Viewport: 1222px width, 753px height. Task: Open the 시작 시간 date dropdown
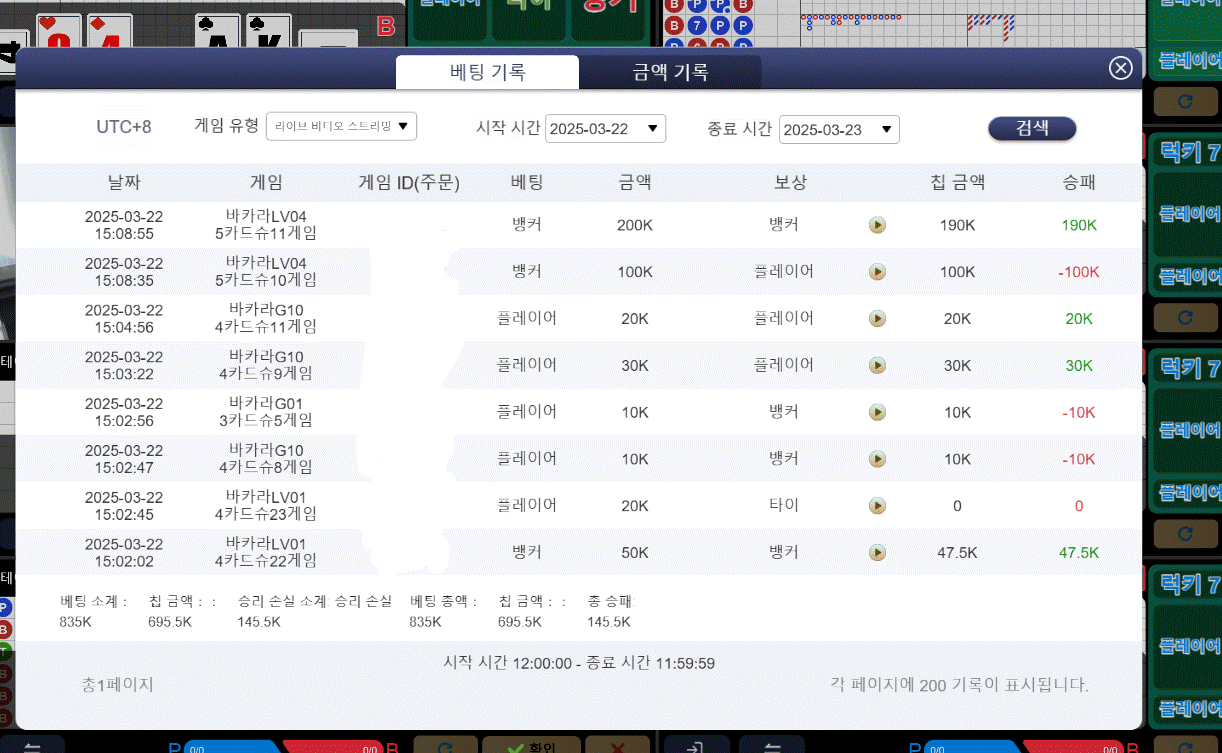[x=606, y=129]
